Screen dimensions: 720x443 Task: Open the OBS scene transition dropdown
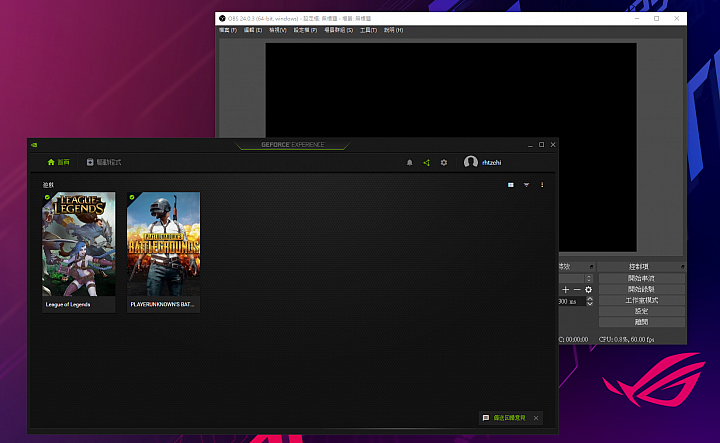pos(576,279)
